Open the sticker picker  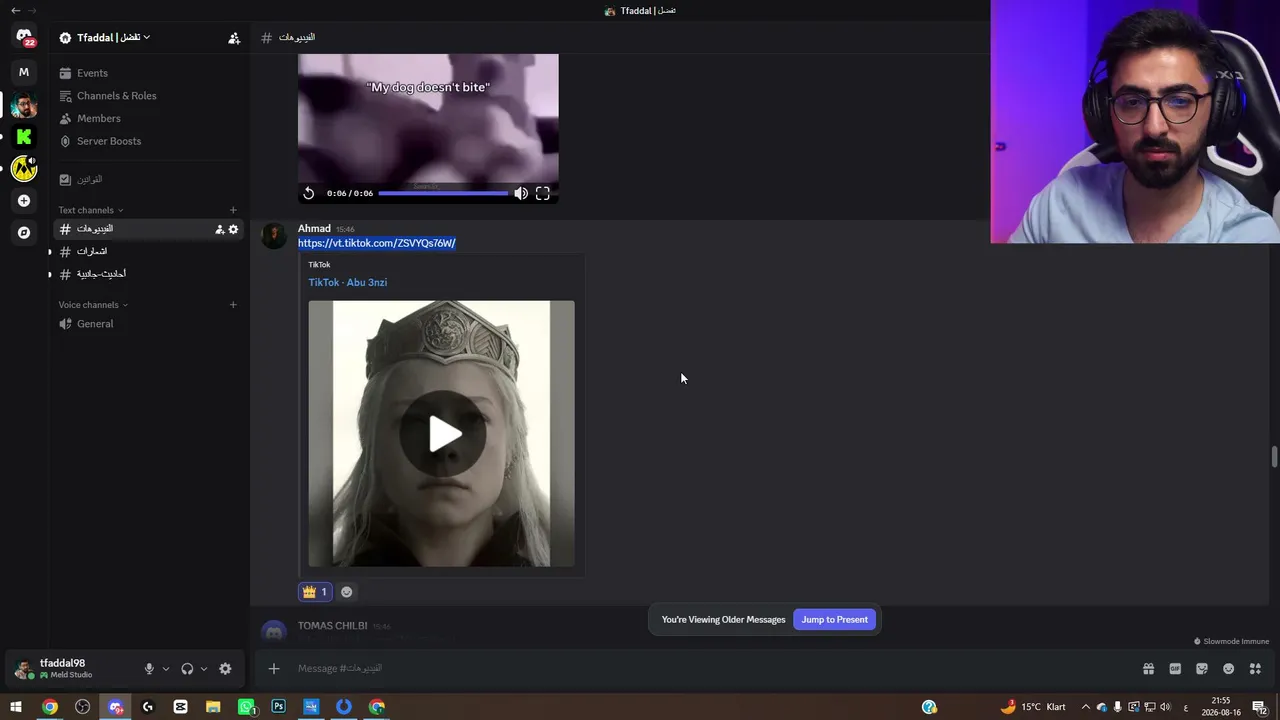click(1202, 669)
